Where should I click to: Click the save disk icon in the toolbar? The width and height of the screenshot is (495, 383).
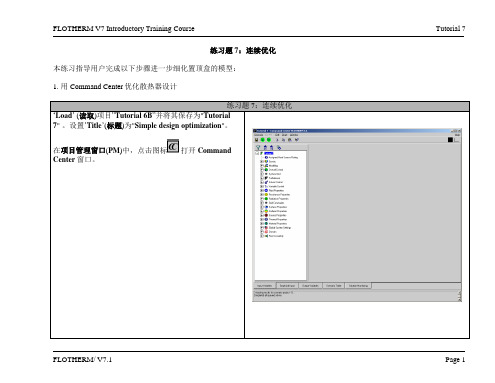pos(256,140)
